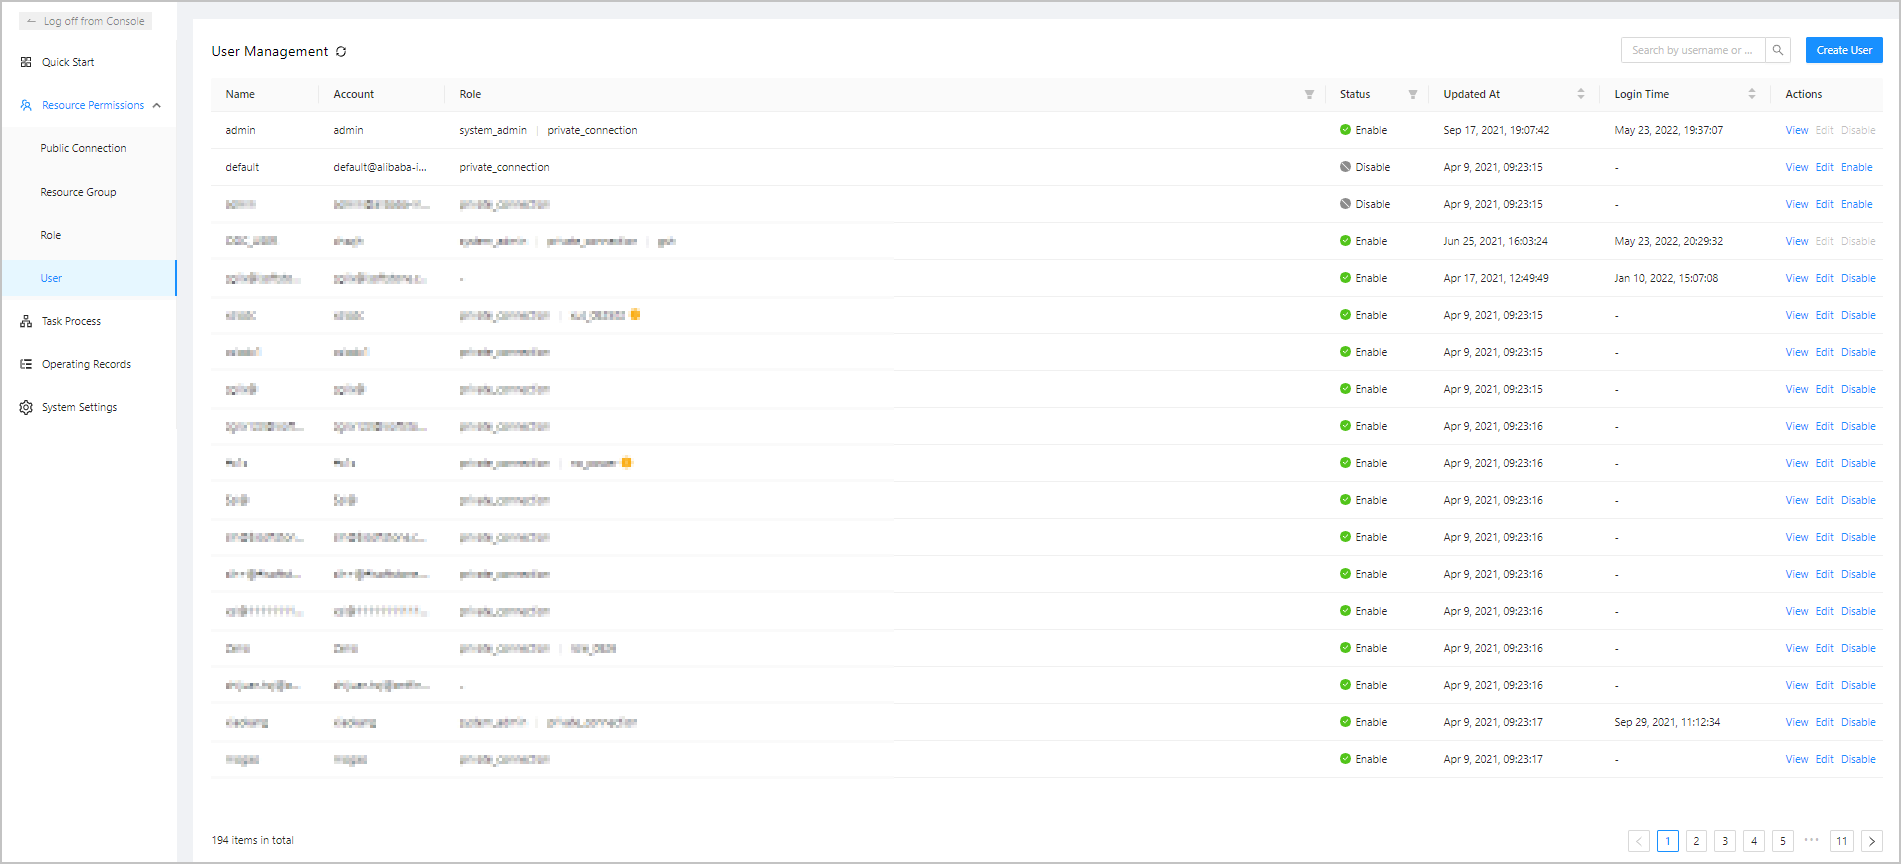Go to pagination page 5
The height and width of the screenshot is (864, 1901).
tap(1783, 841)
